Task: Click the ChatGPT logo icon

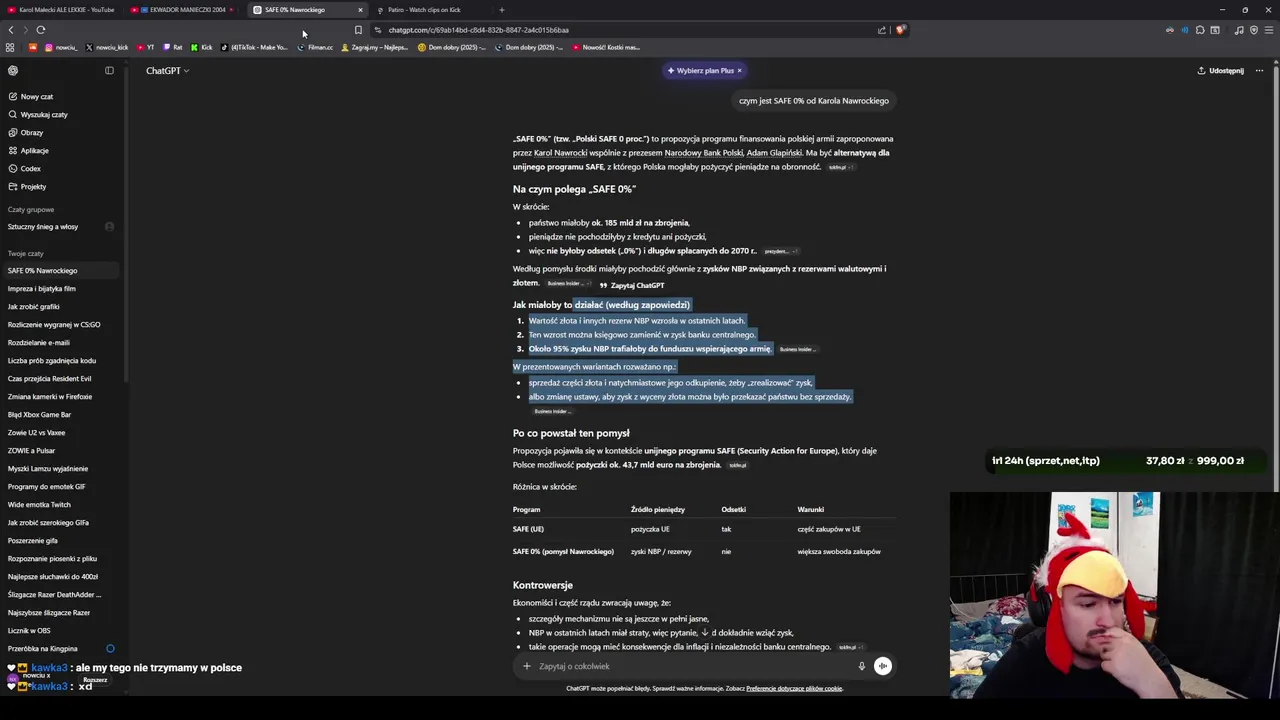Action: click(13, 71)
